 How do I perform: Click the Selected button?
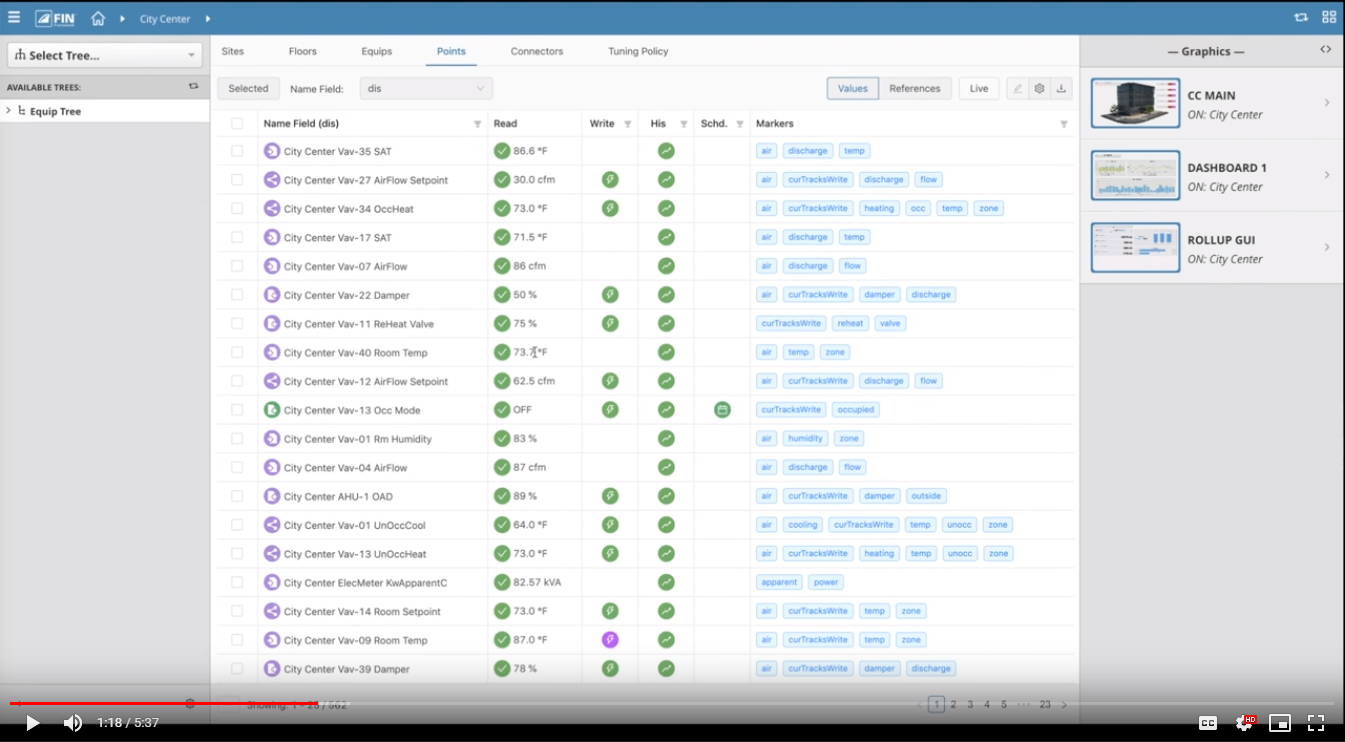click(248, 88)
